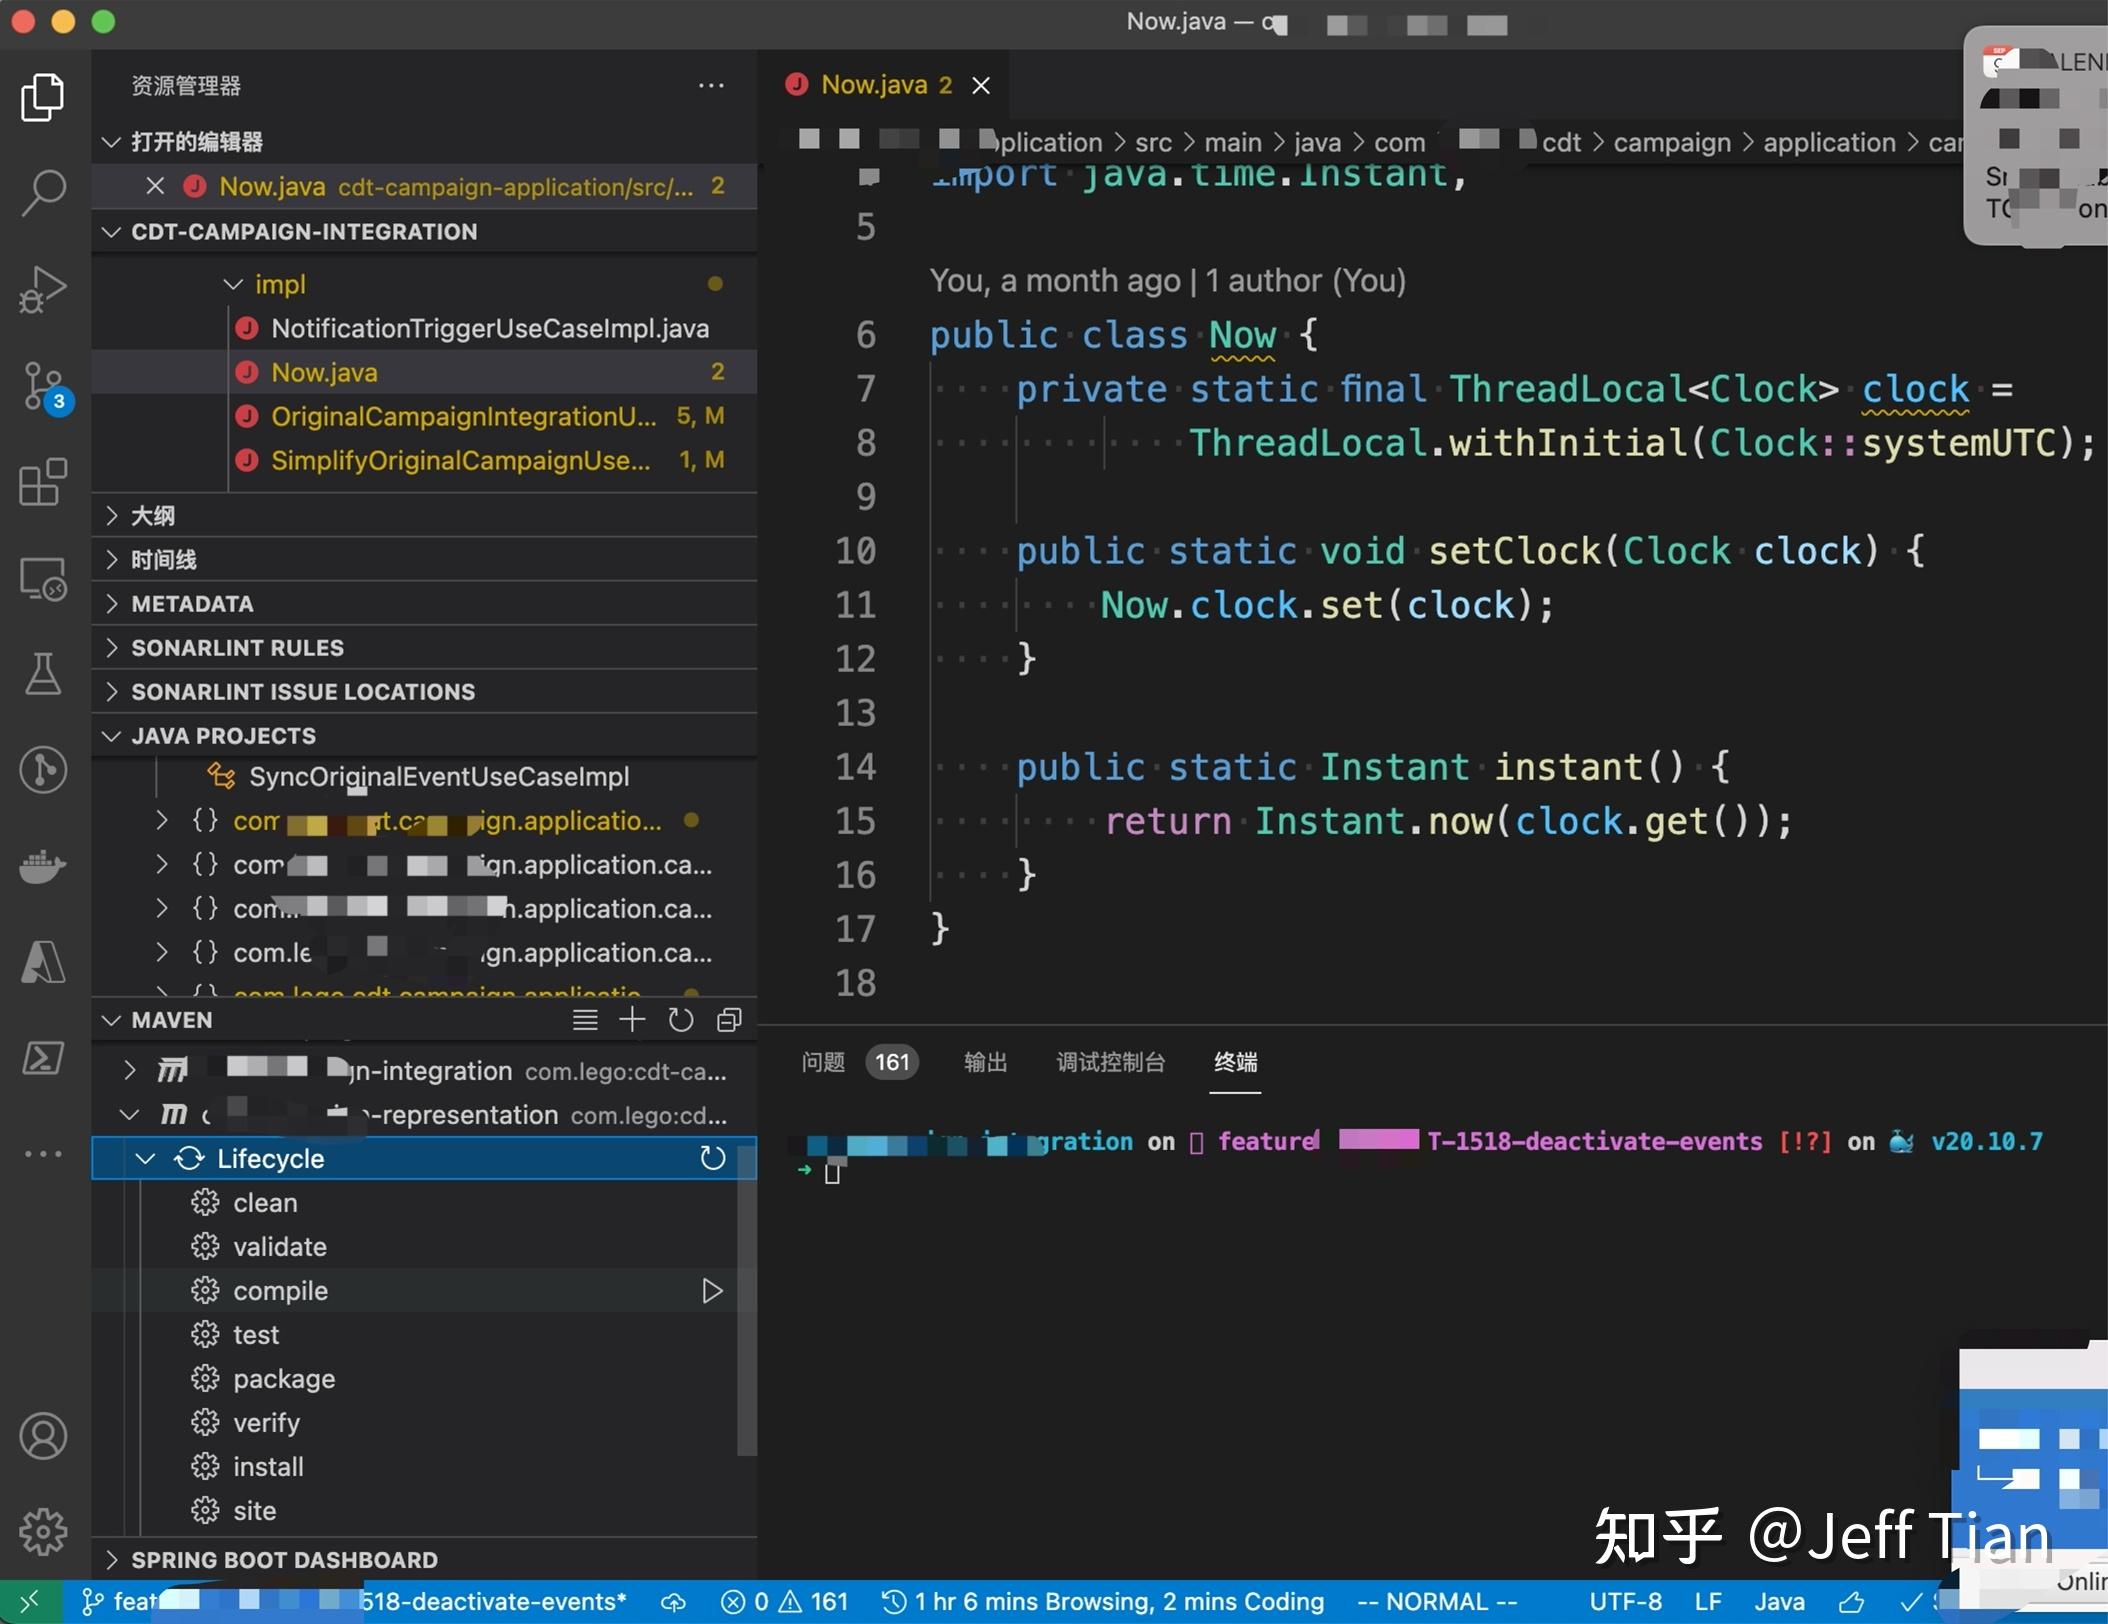Open the Testing flask icon view
The width and height of the screenshot is (2108, 1624).
coord(43,674)
